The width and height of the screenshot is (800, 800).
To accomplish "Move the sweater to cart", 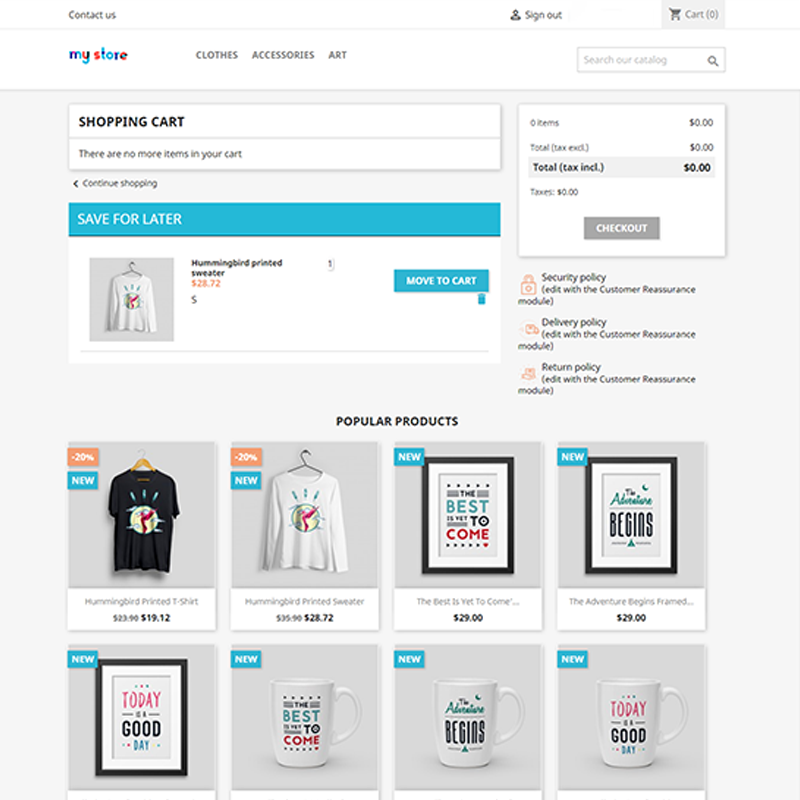I will point(441,281).
